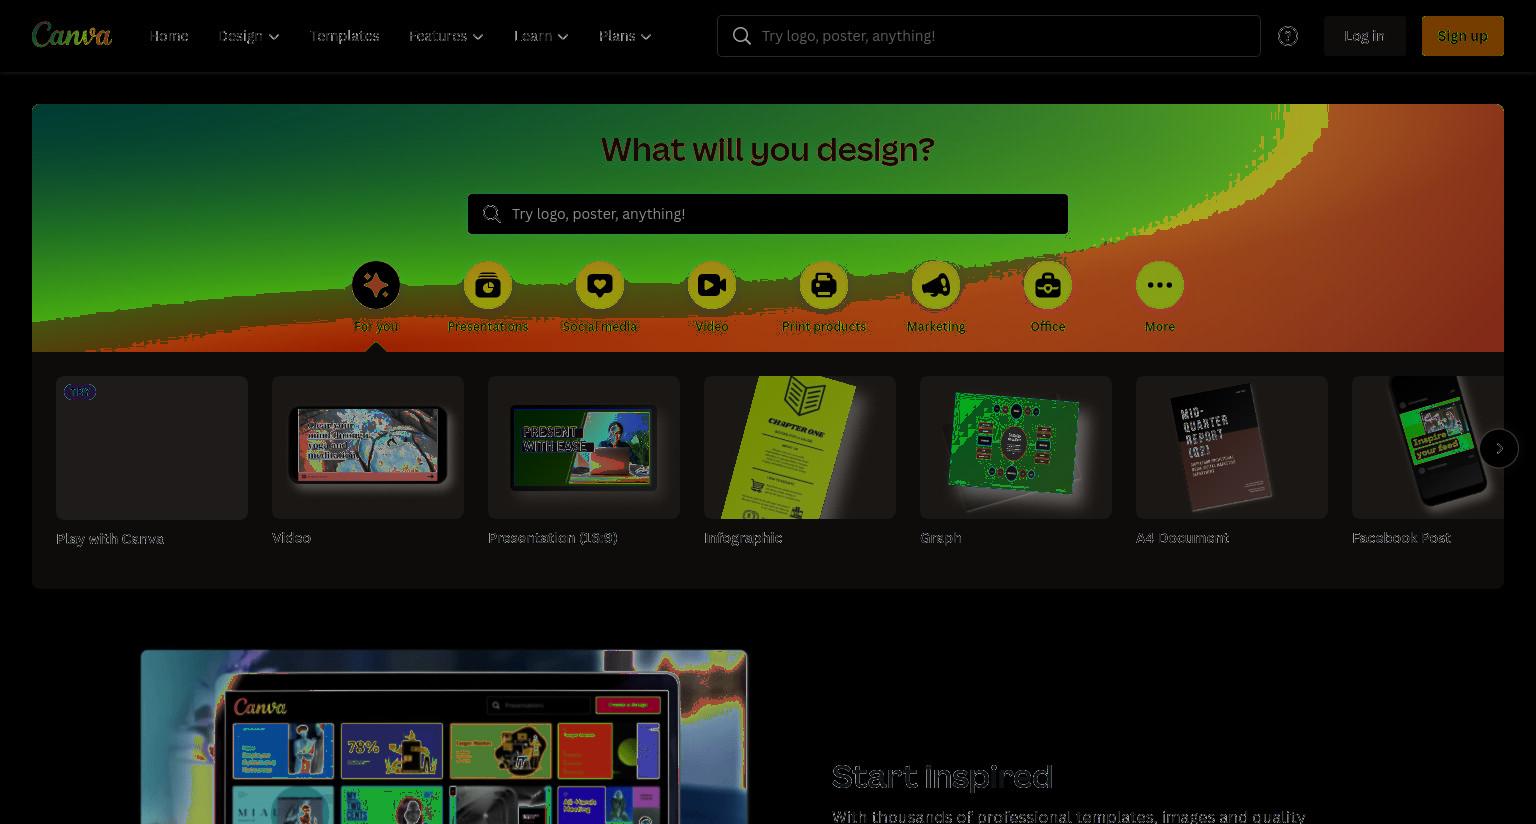The image size is (1536, 824).
Task: Click the 'Presentation (16:9)' label
Action: [x=553, y=538]
